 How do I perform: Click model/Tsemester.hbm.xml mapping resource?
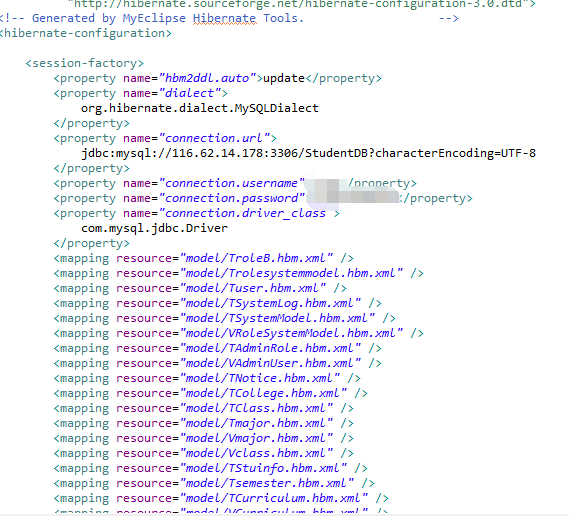267,483
